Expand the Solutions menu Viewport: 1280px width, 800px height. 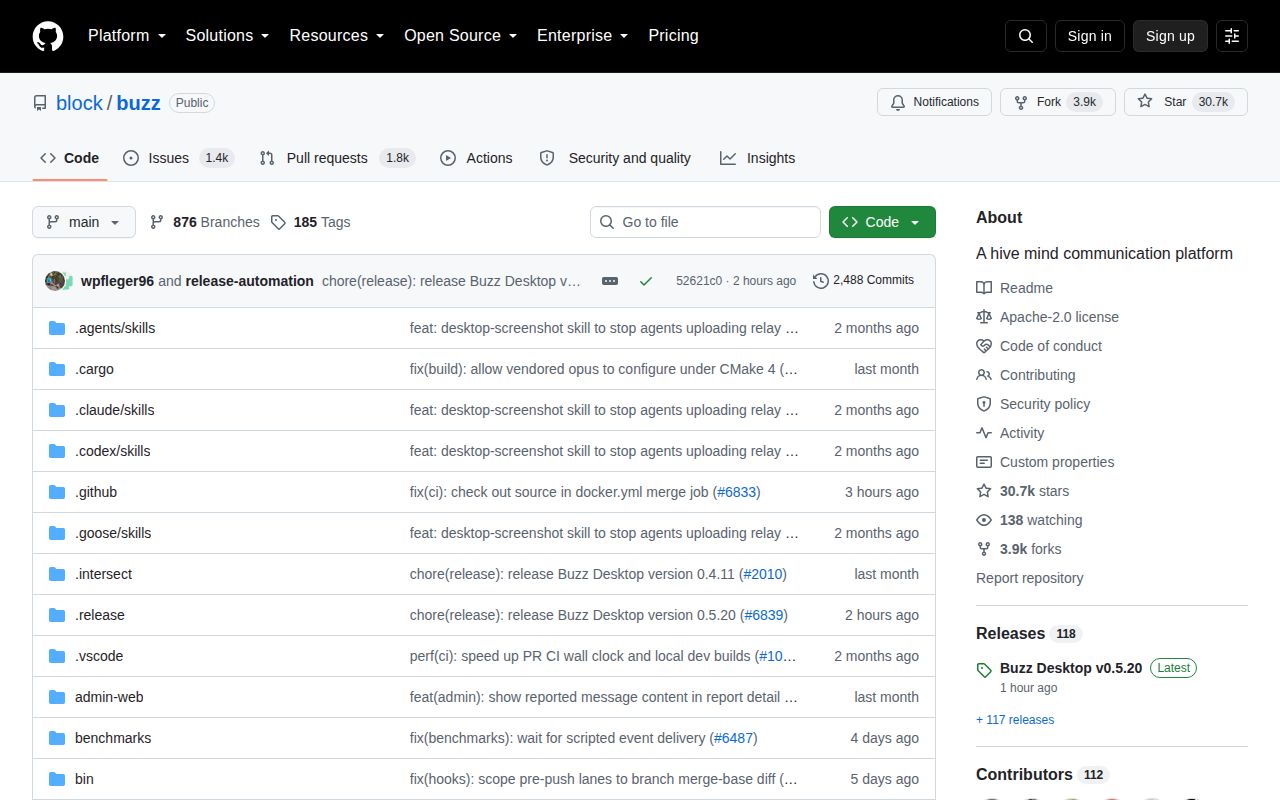pos(227,36)
